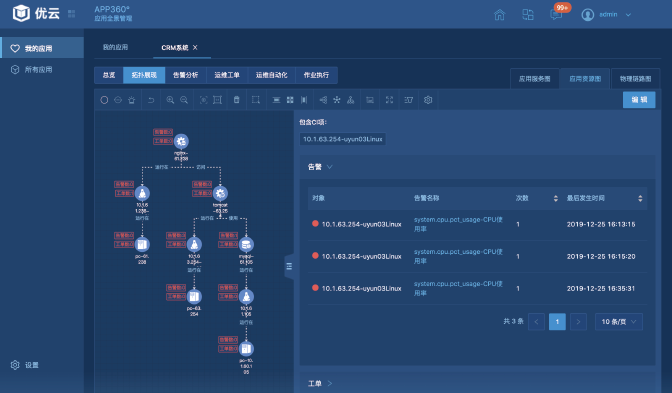This screenshot has height=393, width=672.
Task: Open the 总览 tab
Action: 109,75
